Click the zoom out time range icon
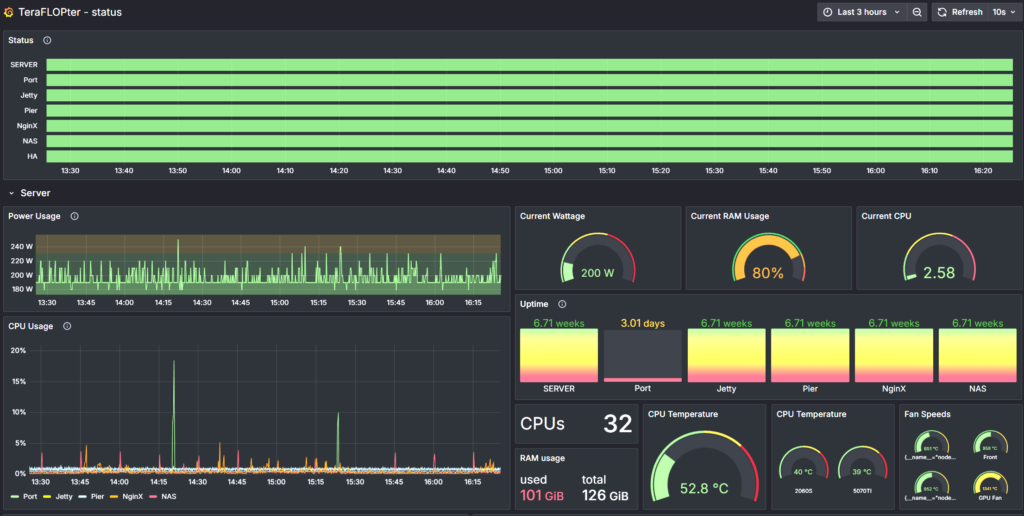 917,12
